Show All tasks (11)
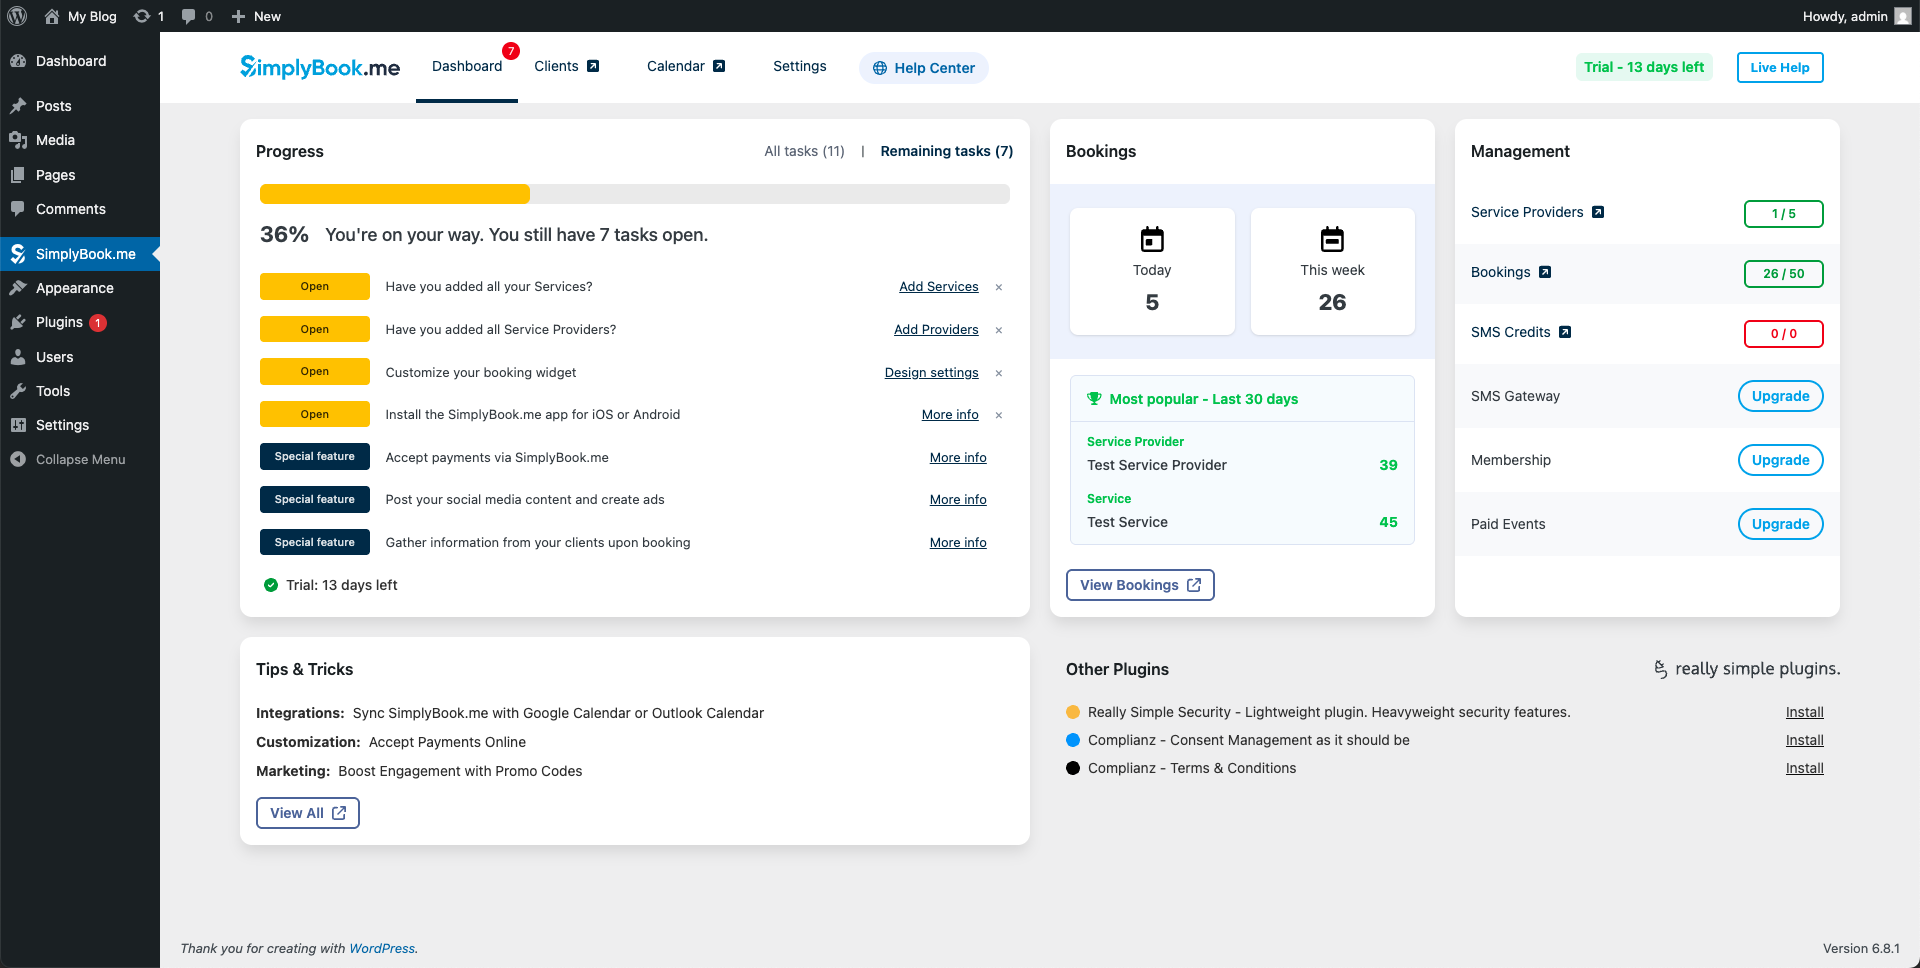The width and height of the screenshot is (1920, 968). [x=804, y=151]
